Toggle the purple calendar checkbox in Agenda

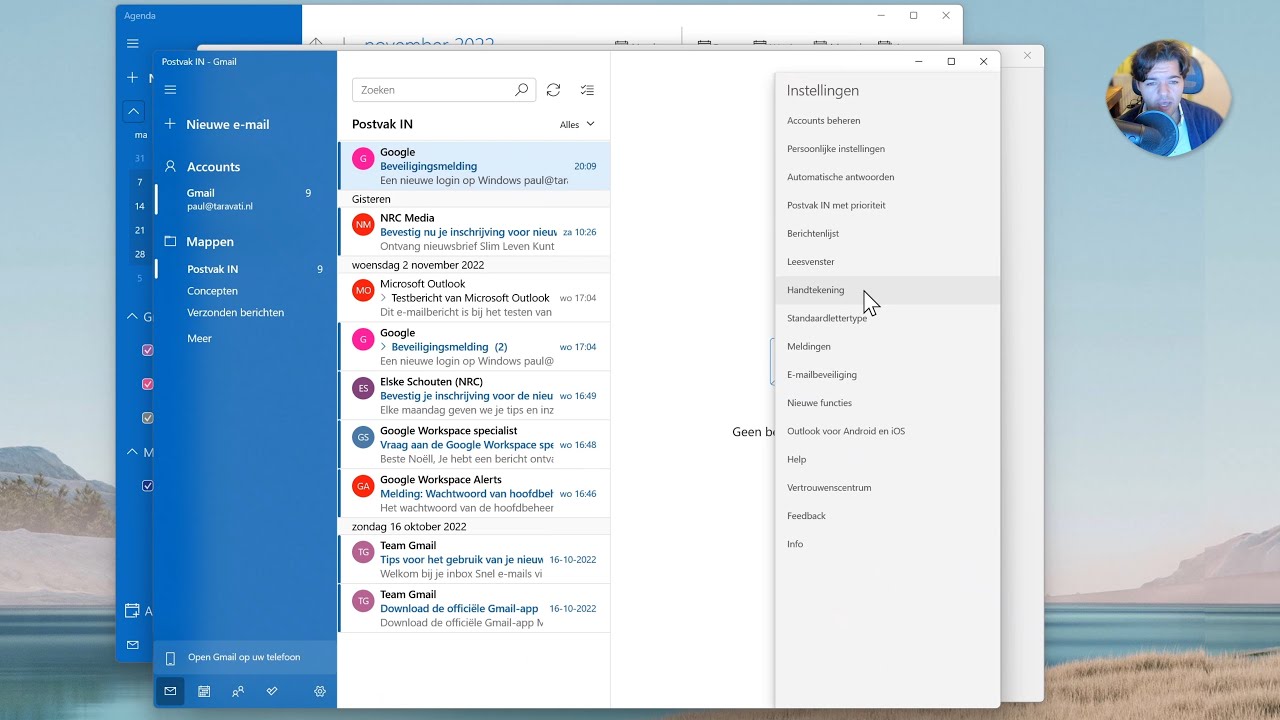pos(147,350)
